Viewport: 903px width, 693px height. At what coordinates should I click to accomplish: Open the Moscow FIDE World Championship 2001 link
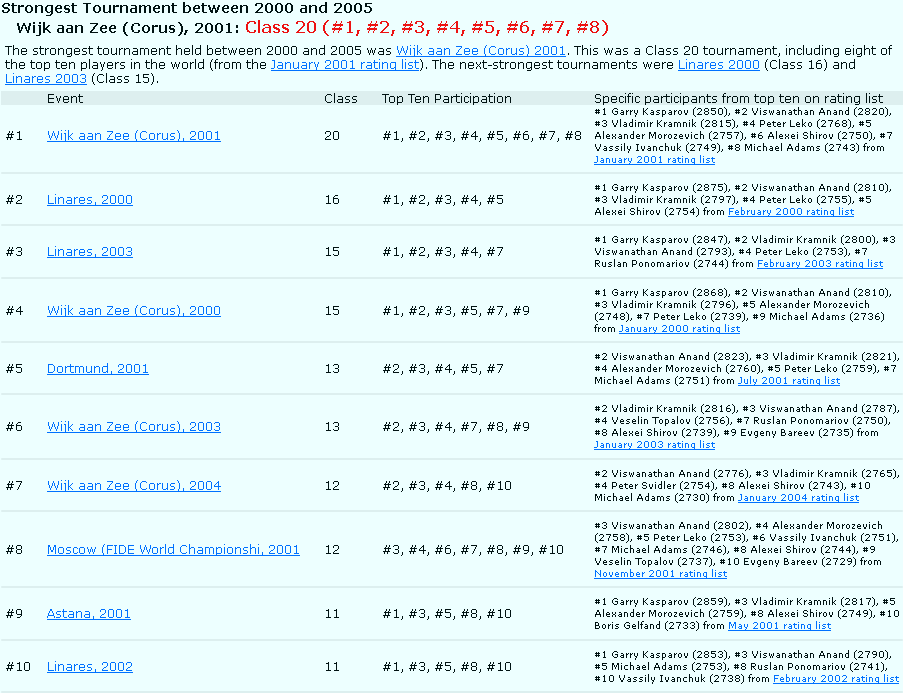173,549
